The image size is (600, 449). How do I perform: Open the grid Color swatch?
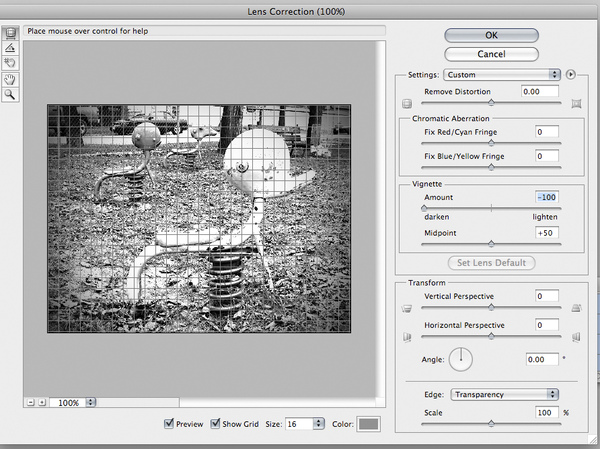[x=368, y=424]
